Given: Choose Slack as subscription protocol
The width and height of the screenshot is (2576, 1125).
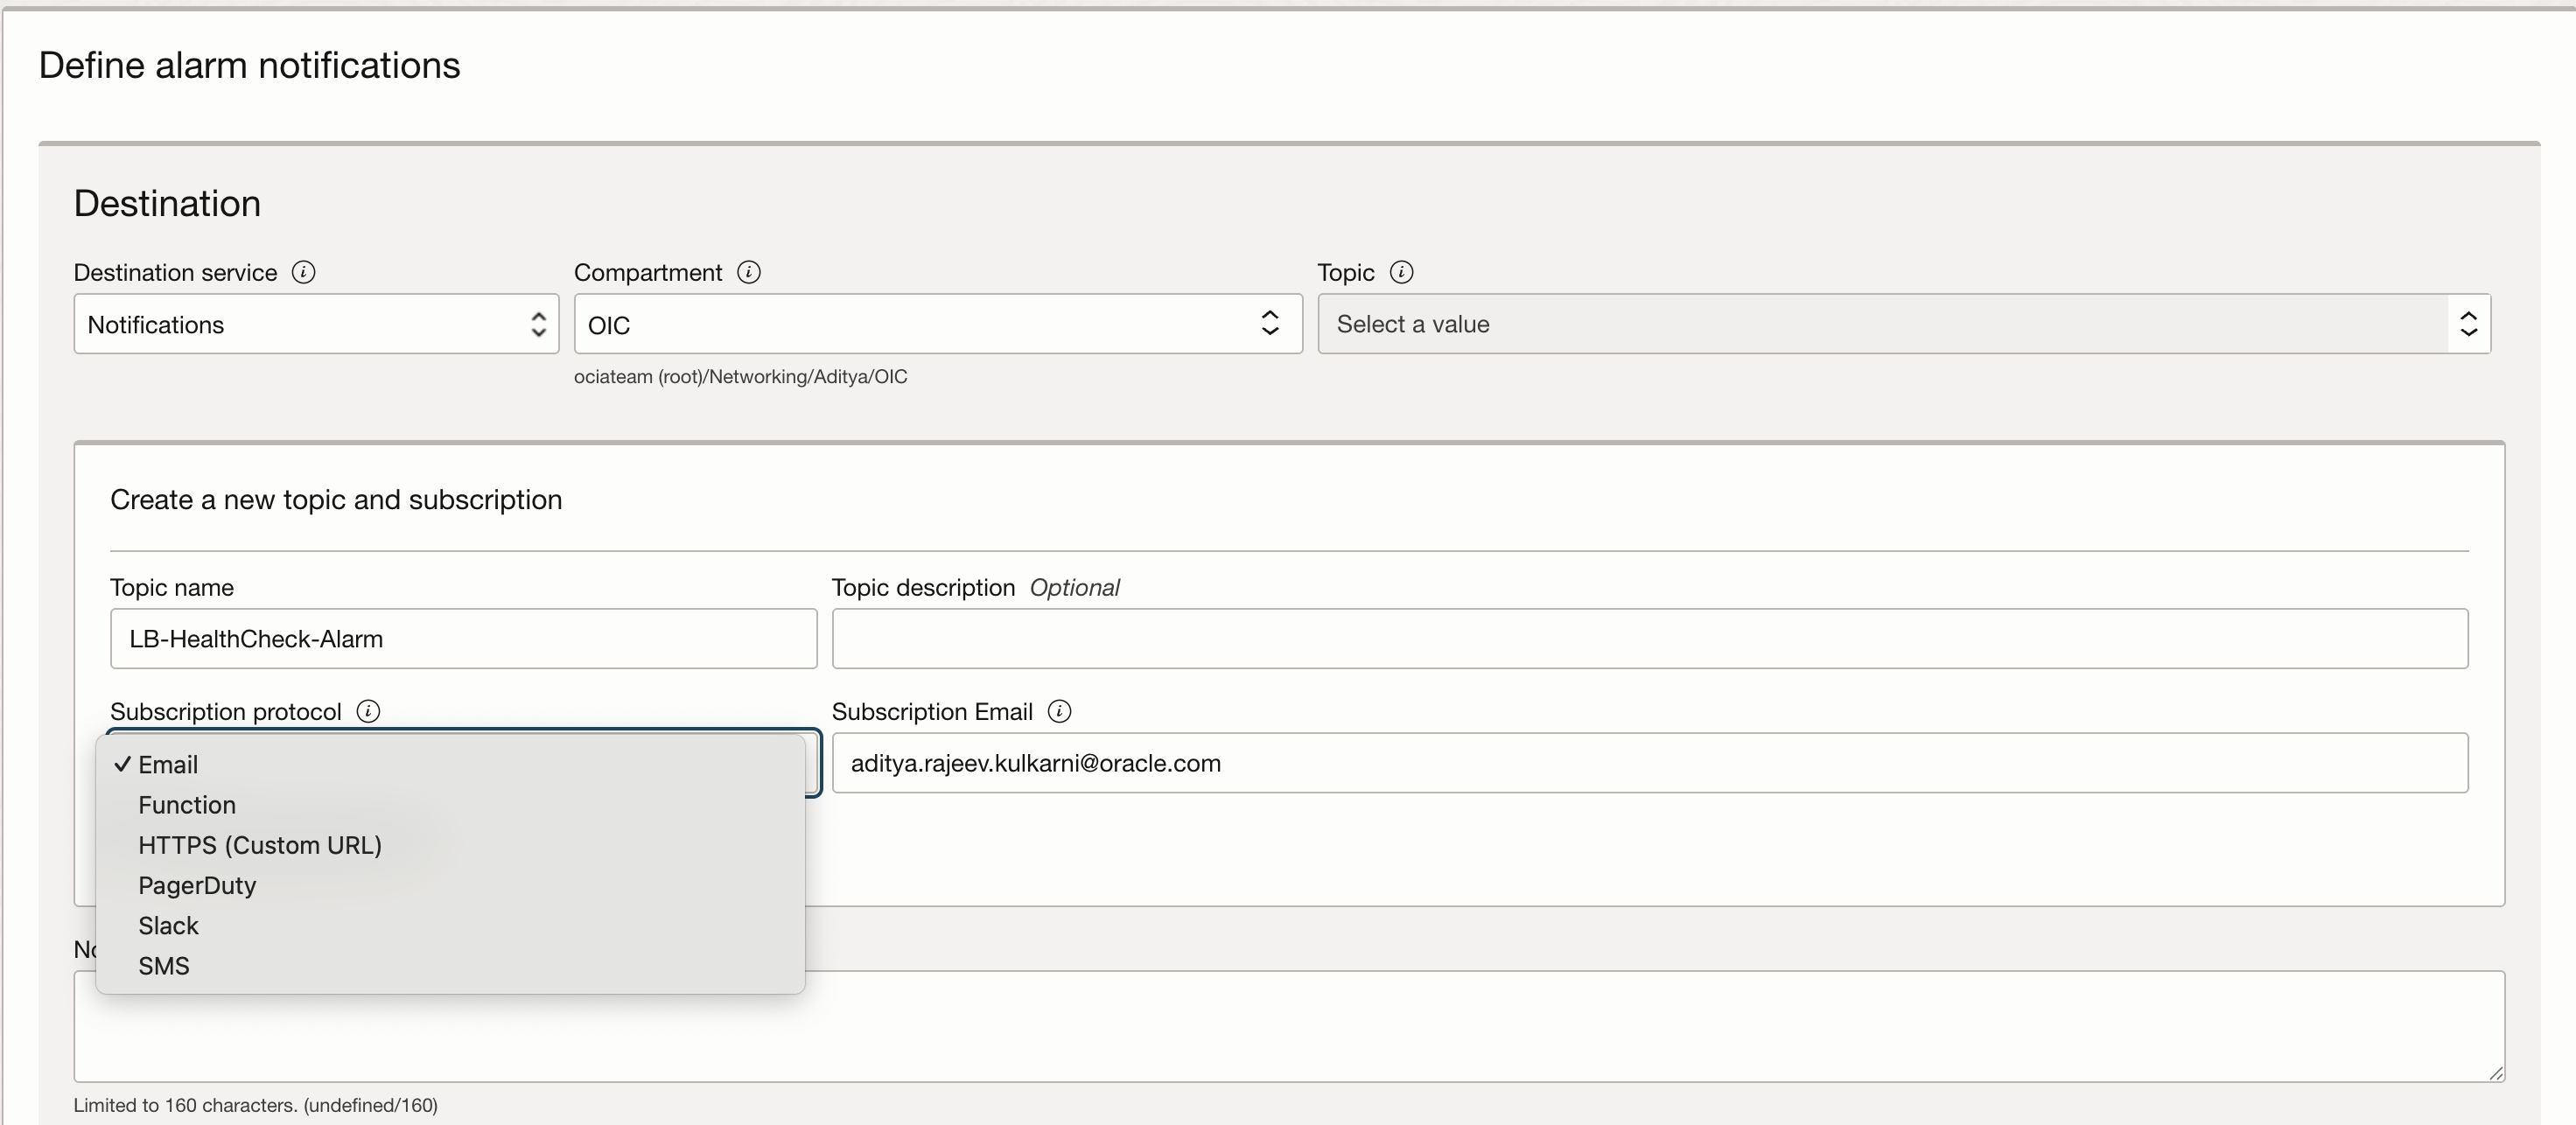Looking at the screenshot, I should [x=168, y=926].
